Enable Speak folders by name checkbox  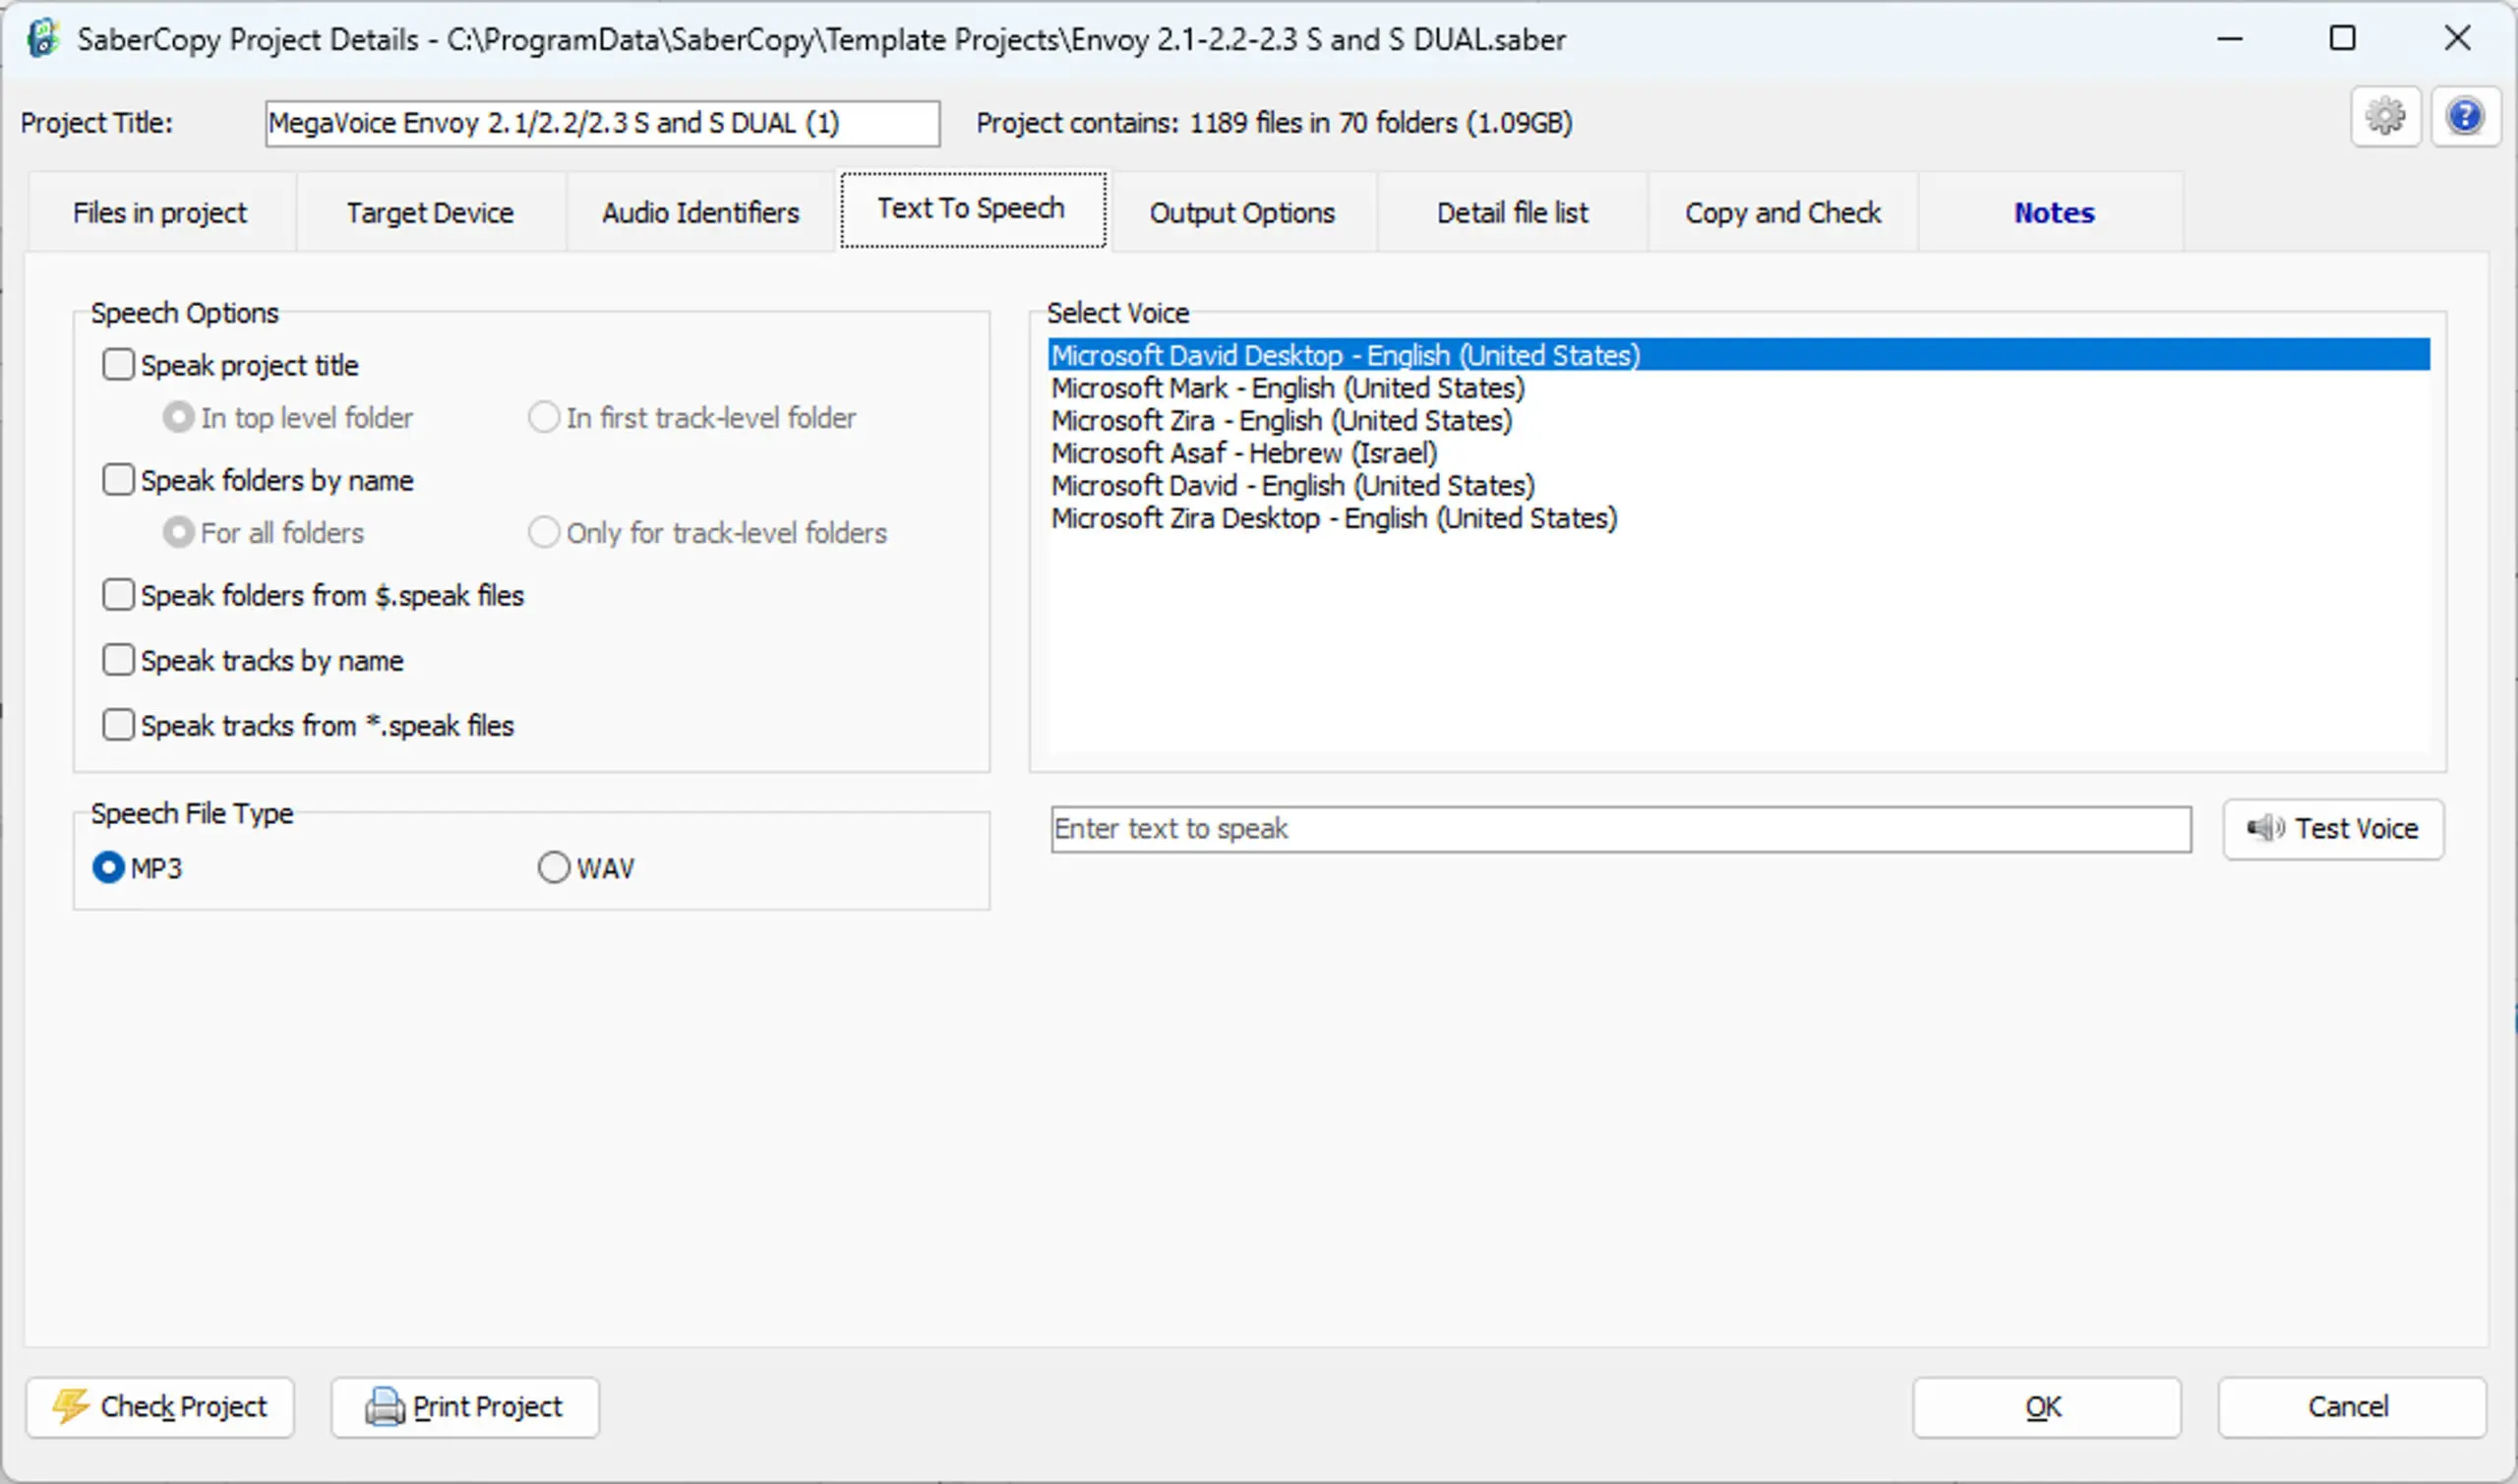tap(118, 479)
